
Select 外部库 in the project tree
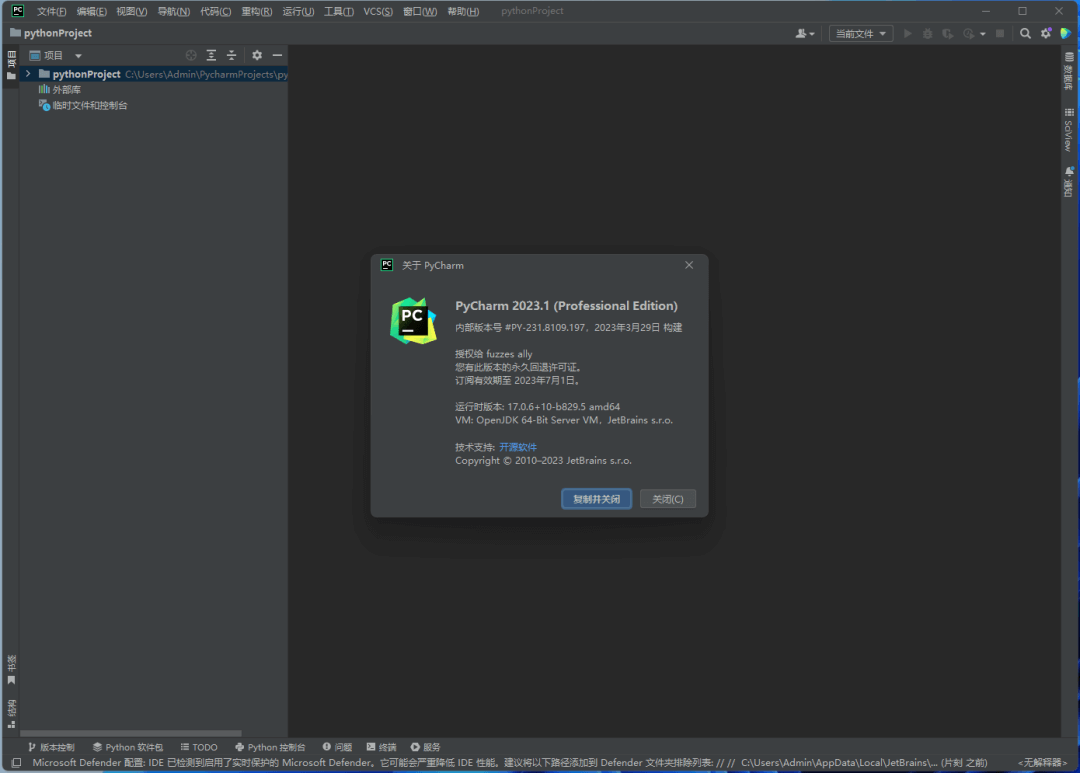(66, 89)
